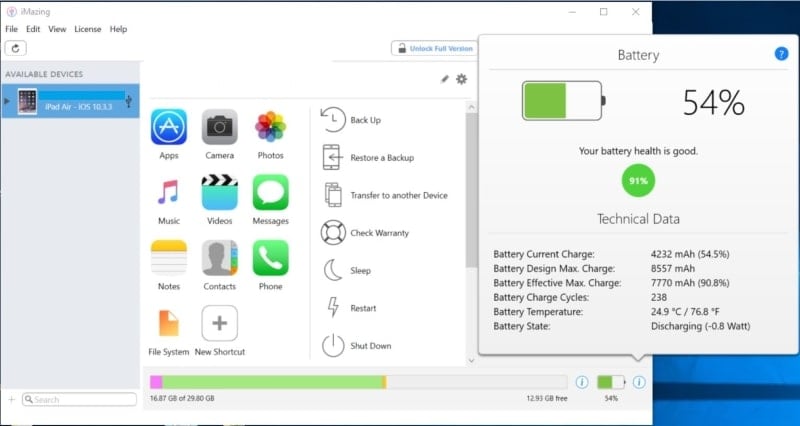This screenshot has height=426, width=800.
Task: Click the scrollbar up arrow
Action: 471,107
